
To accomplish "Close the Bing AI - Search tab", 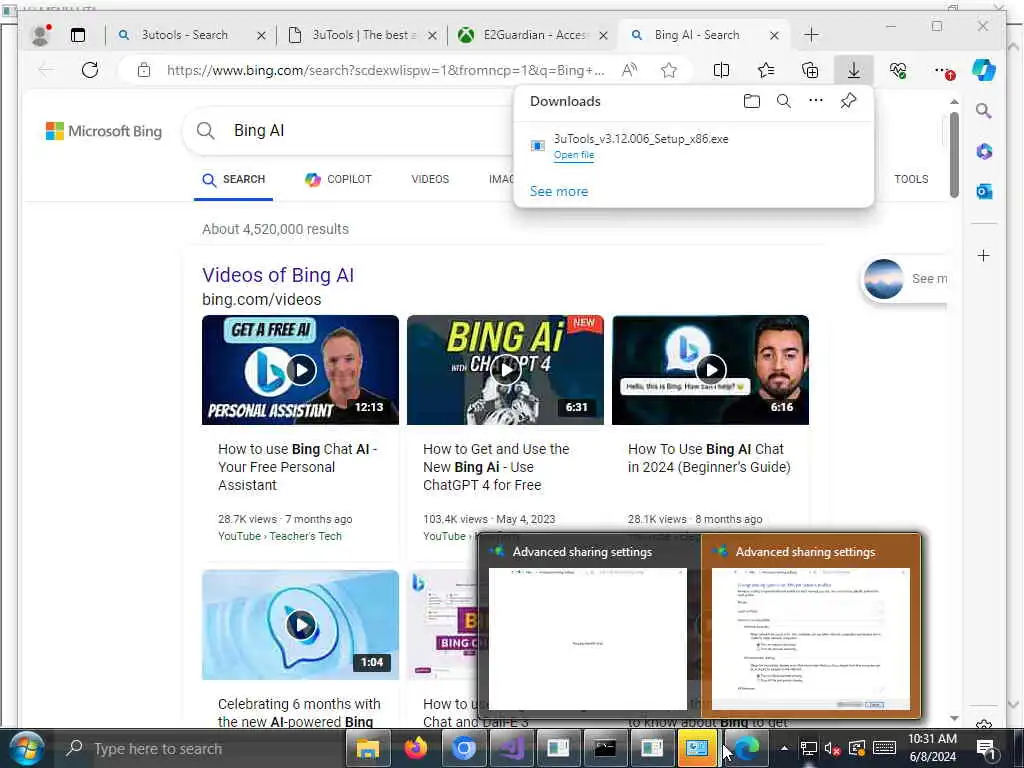I will [x=775, y=35].
